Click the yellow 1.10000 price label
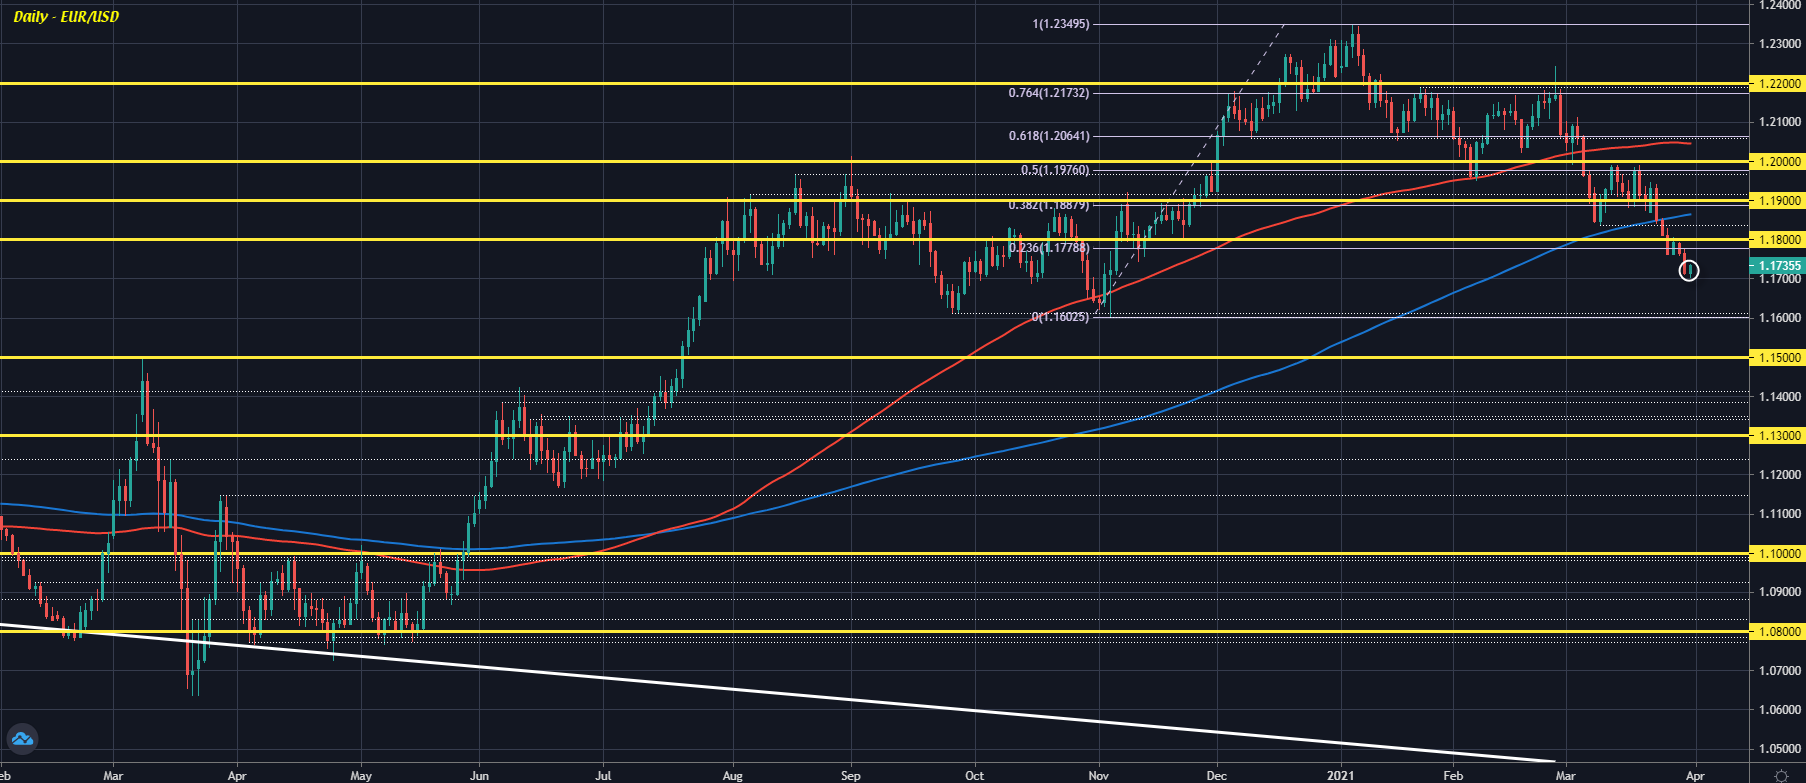Image resolution: width=1806 pixels, height=783 pixels. point(1777,553)
